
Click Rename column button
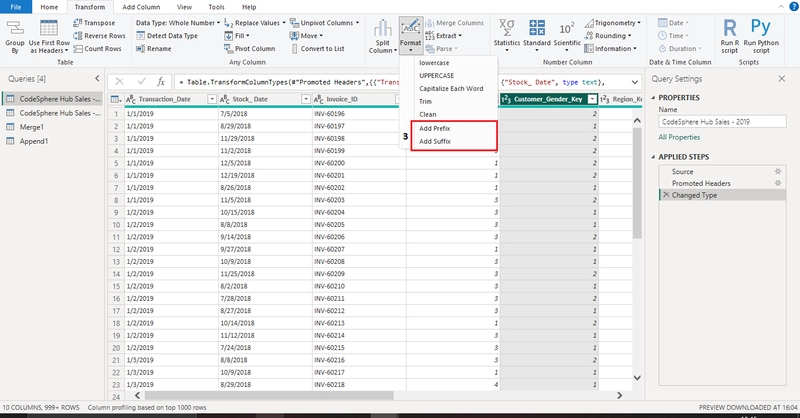click(154, 48)
